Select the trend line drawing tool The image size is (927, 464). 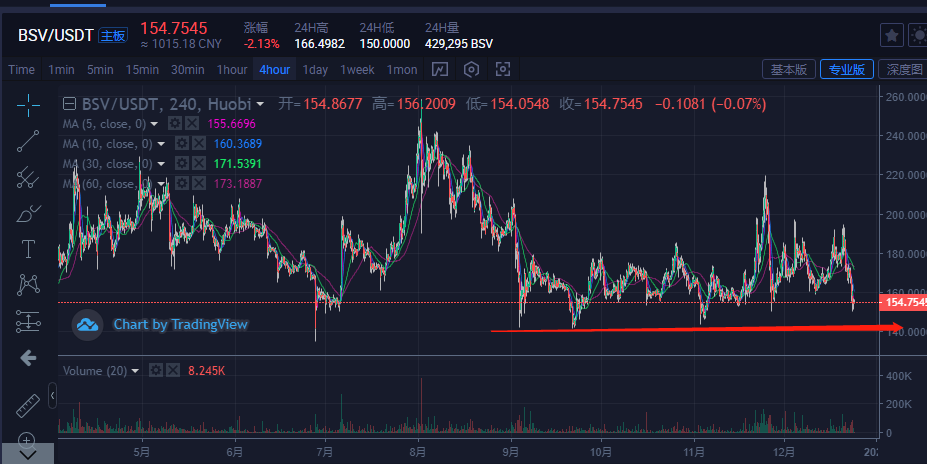pos(28,141)
